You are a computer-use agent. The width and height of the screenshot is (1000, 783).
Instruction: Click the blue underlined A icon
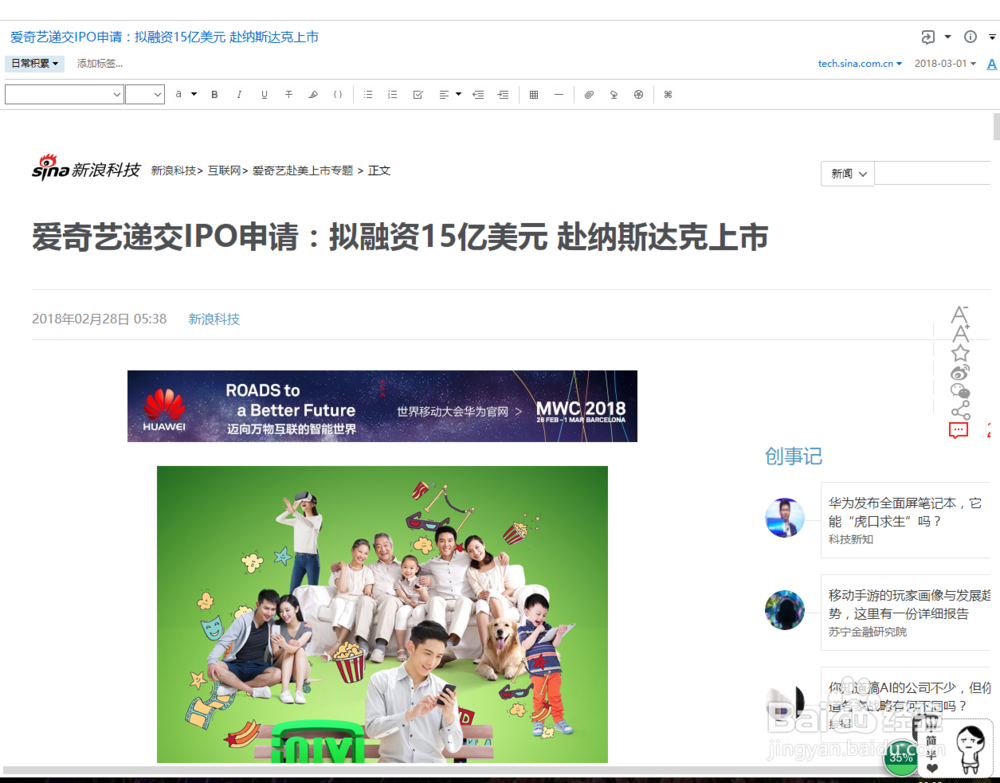[992, 64]
